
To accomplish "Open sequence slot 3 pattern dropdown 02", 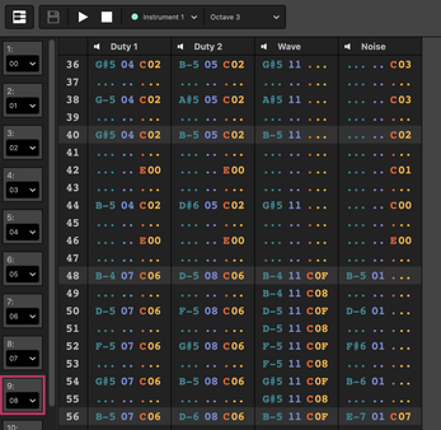I will coord(22,148).
